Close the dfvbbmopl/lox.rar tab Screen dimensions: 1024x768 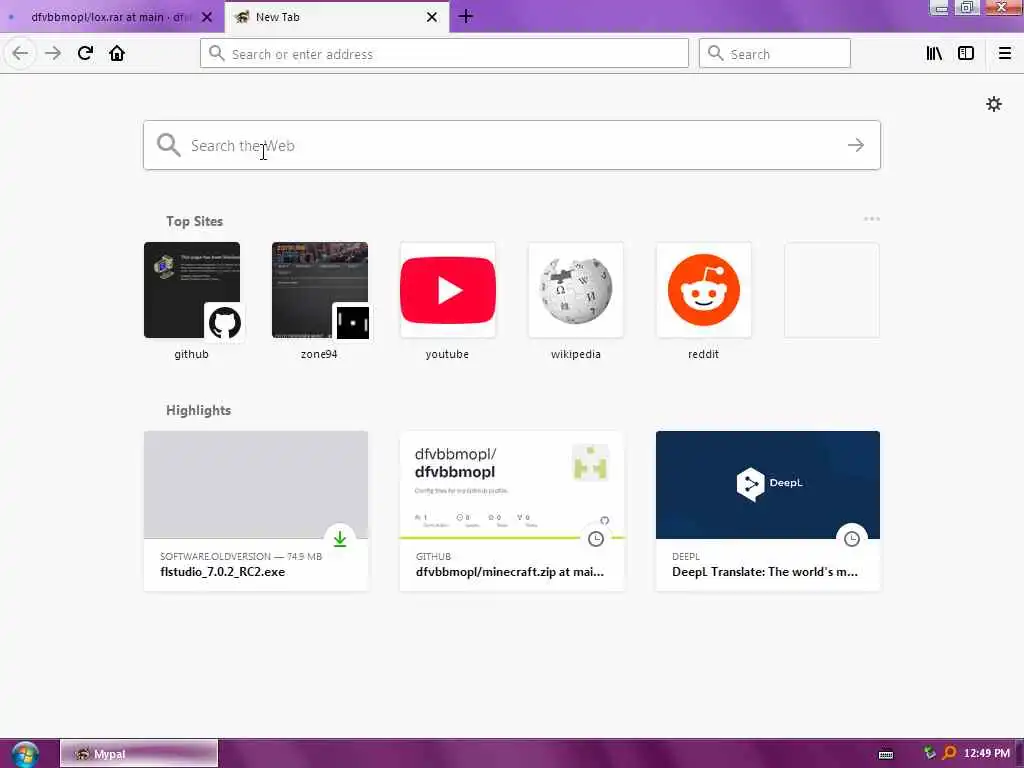click(x=207, y=17)
